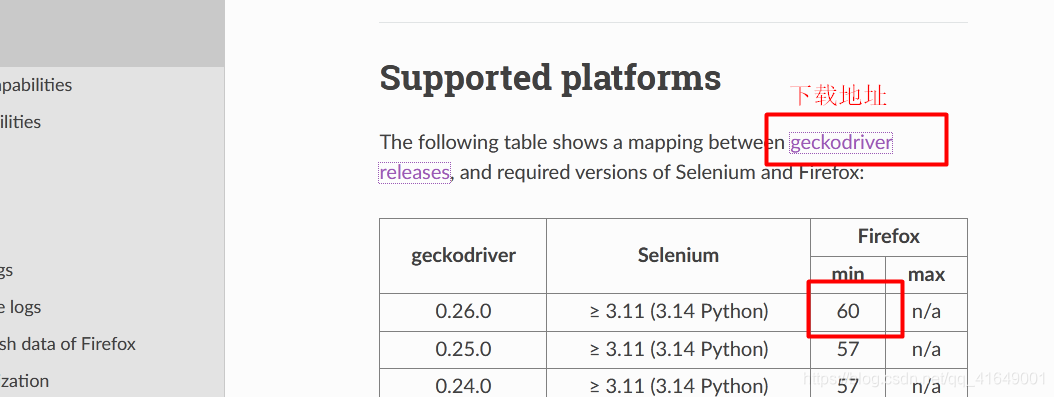Click the 'Supported platforms' heading
Image resolution: width=1054 pixels, height=397 pixels.
point(550,77)
